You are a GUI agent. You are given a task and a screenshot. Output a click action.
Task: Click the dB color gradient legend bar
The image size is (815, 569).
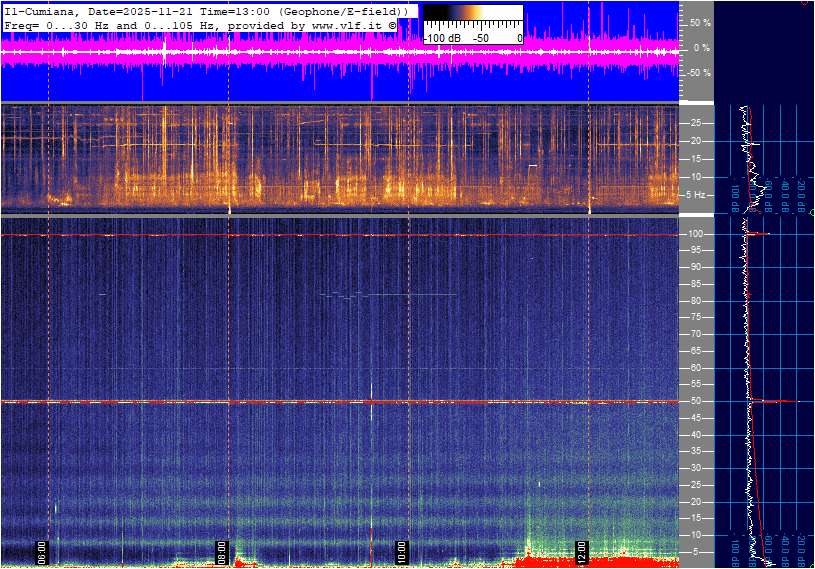point(472,21)
